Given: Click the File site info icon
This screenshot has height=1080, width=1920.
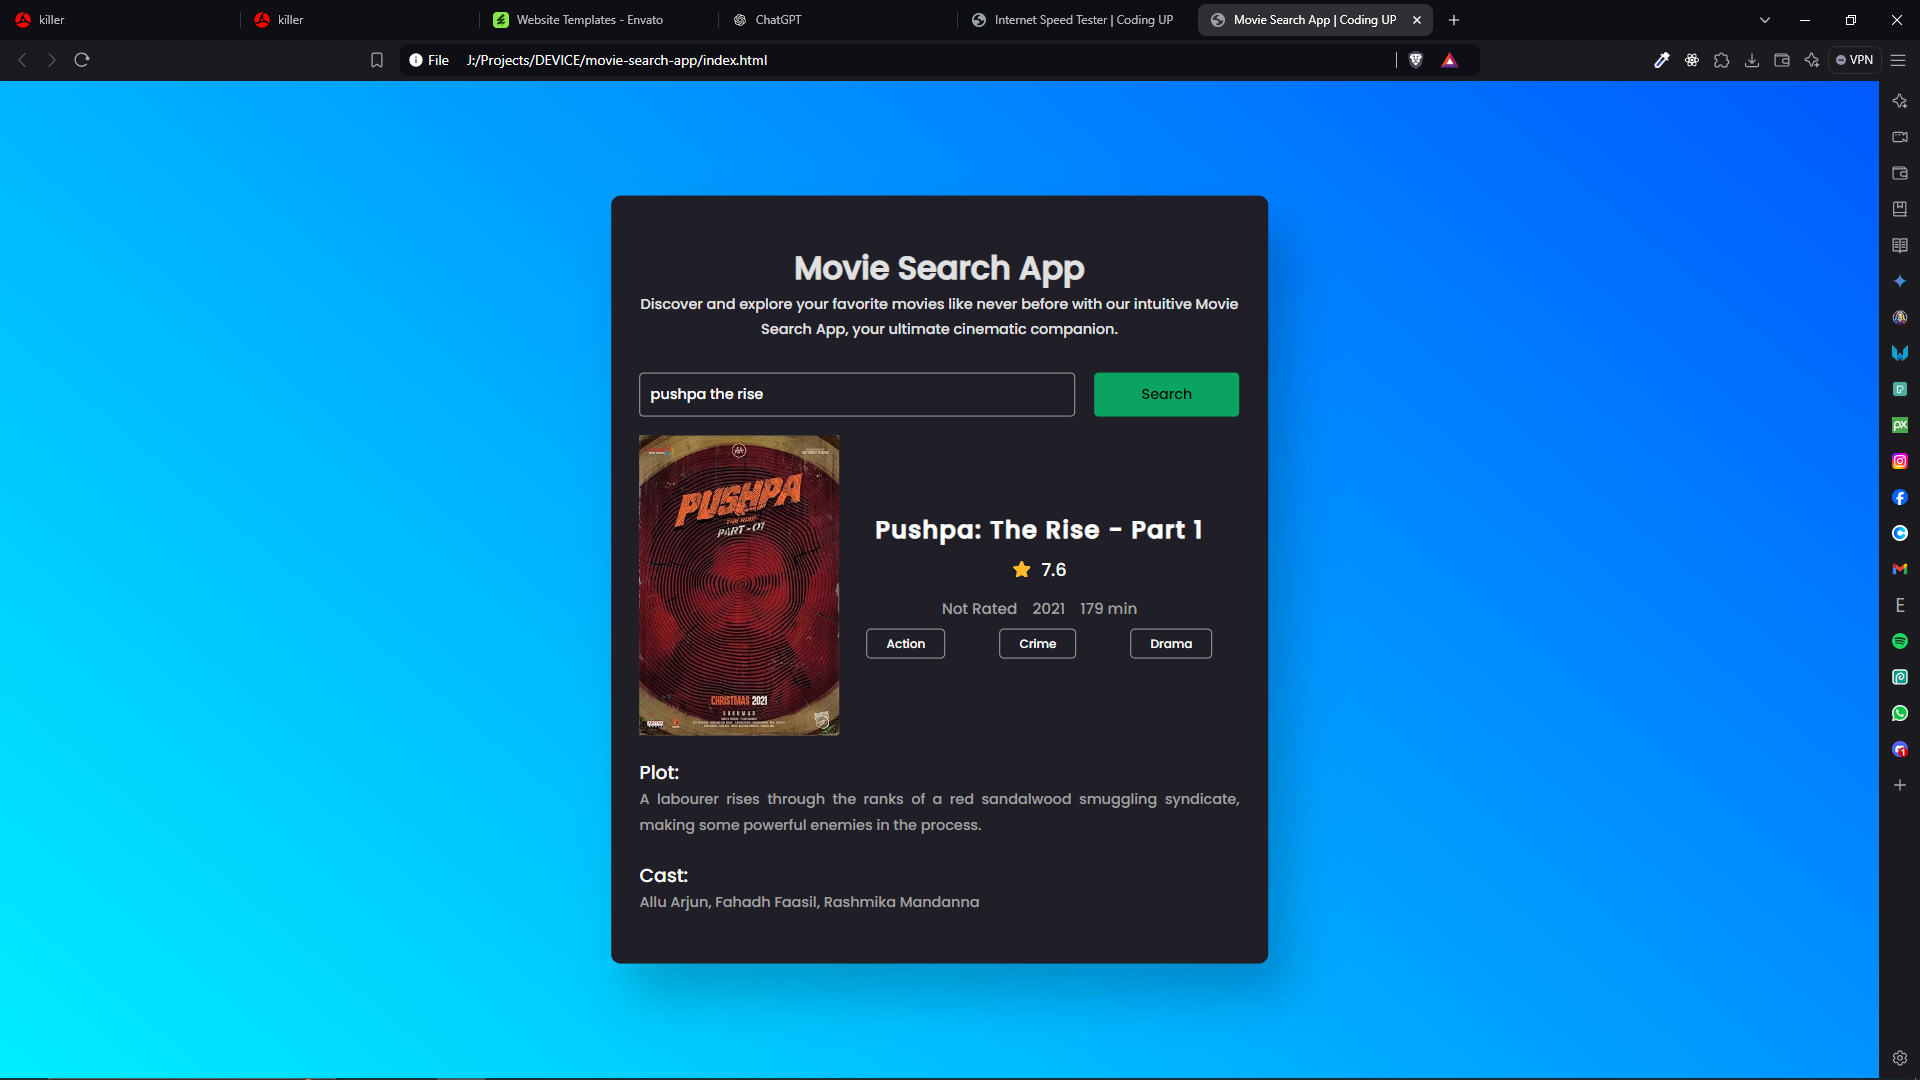Looking at the screenshot, I should pos(429,60).
